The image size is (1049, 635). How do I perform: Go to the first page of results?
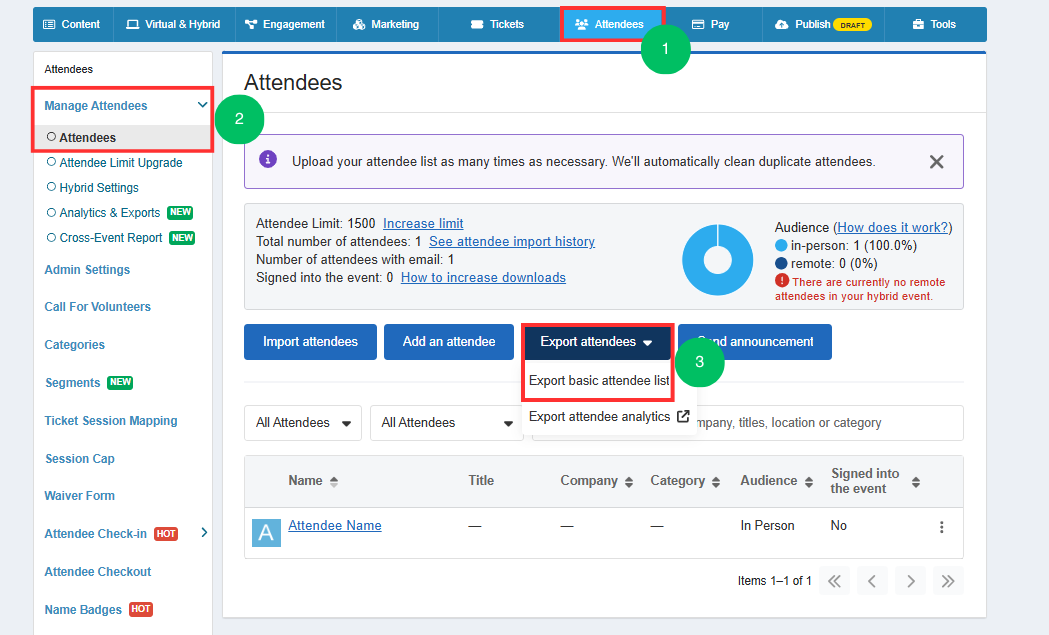point(834,581)
